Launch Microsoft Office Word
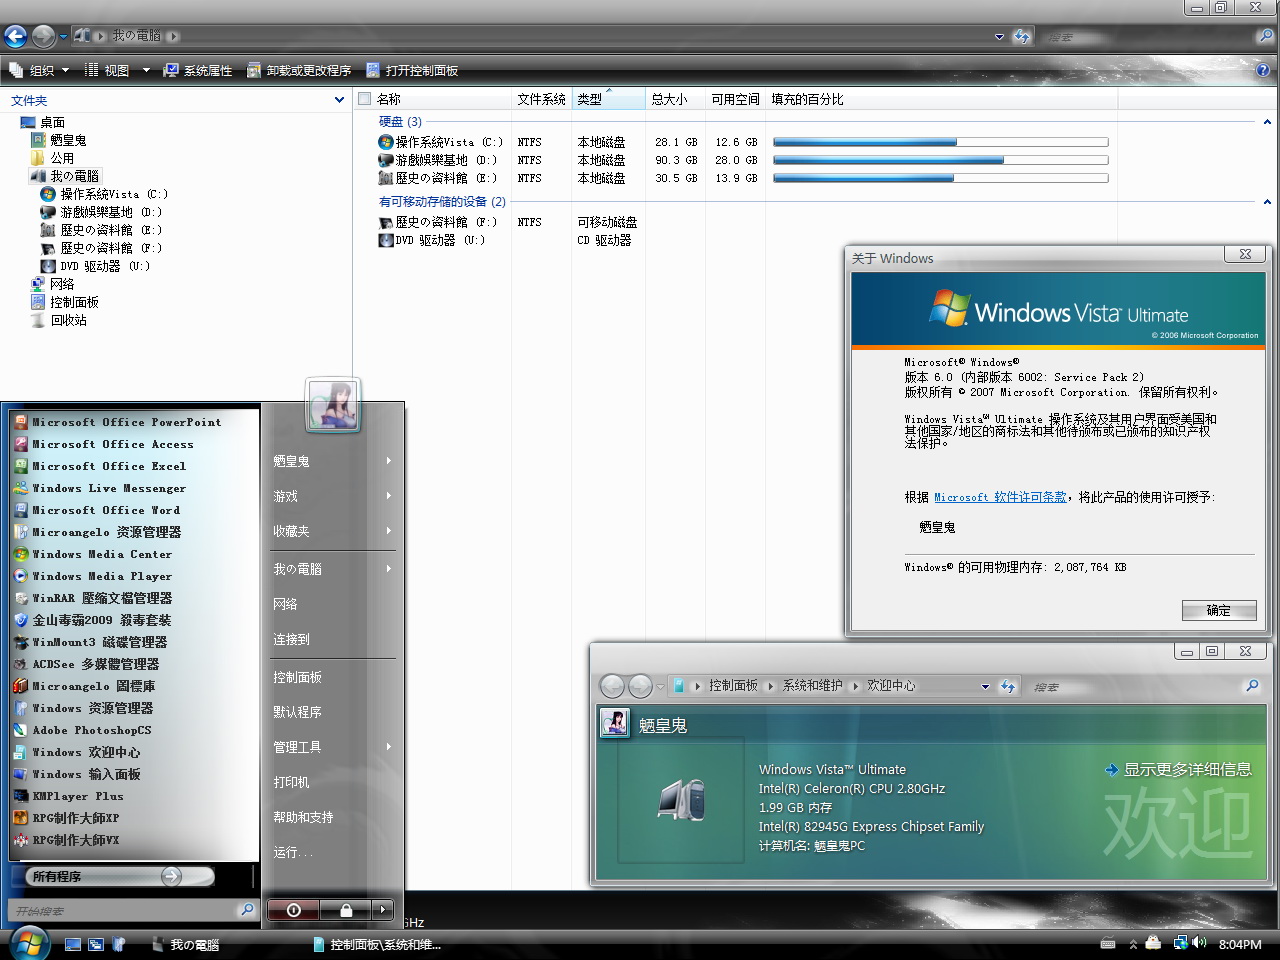 pos(97,510)
